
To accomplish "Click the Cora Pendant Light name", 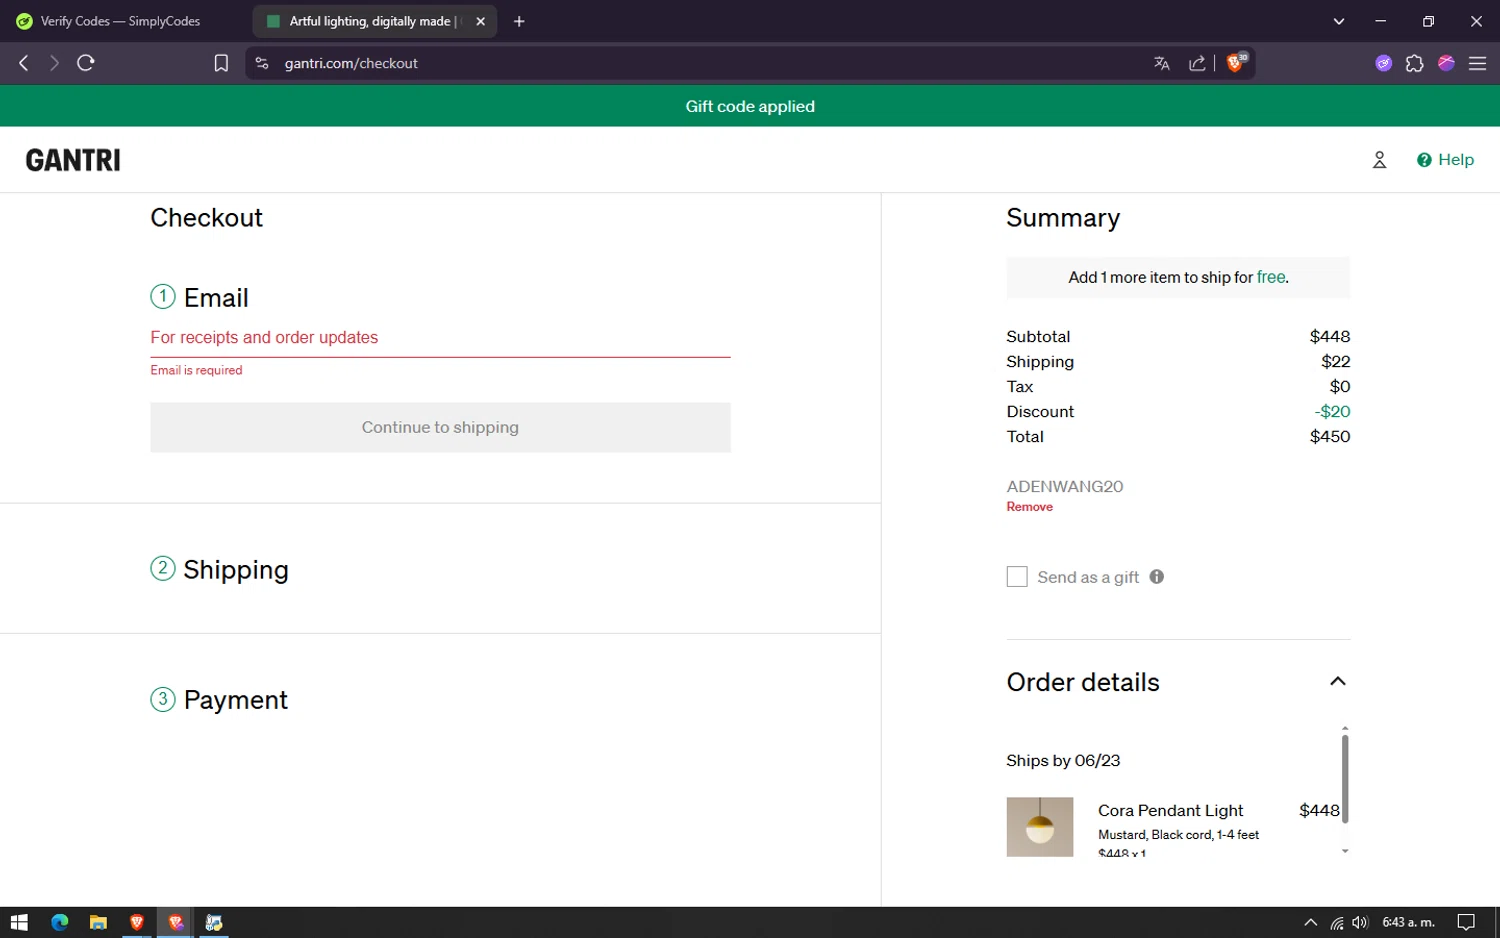I will click(x=1170, y=810).
